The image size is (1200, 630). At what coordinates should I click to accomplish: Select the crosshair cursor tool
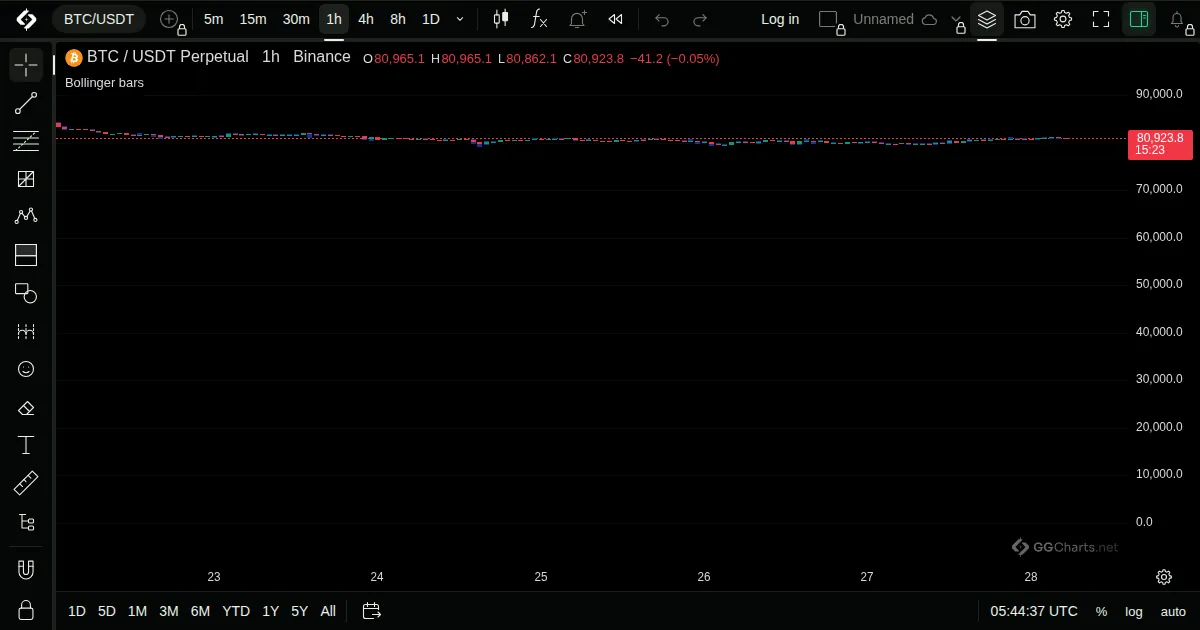coord(26,65)
